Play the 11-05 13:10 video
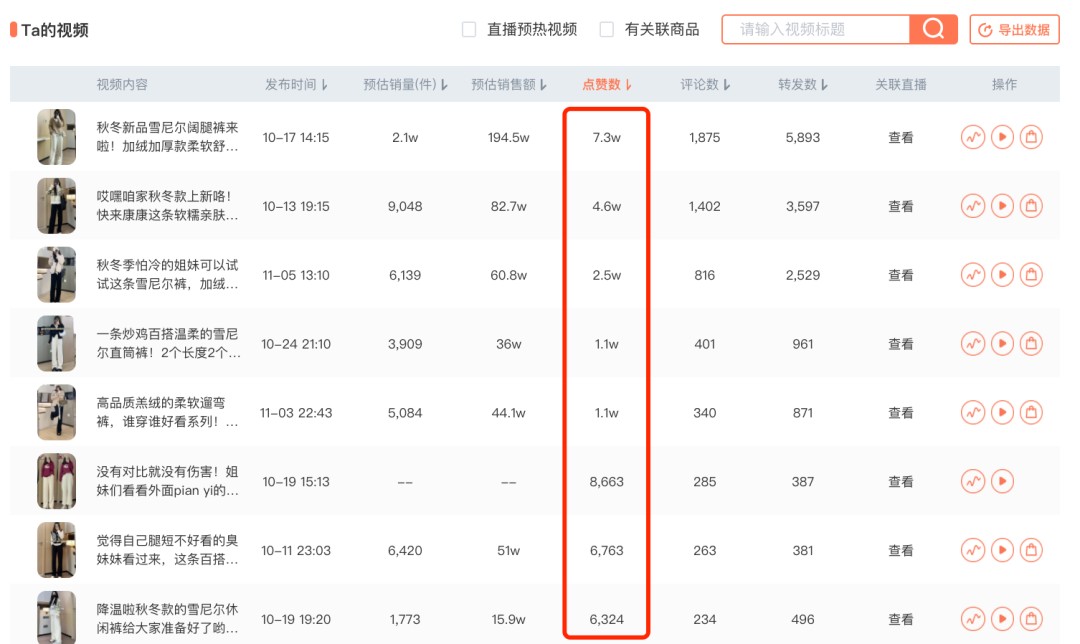The width and height of the screenshot is (1080, 644). point(1002,275)
